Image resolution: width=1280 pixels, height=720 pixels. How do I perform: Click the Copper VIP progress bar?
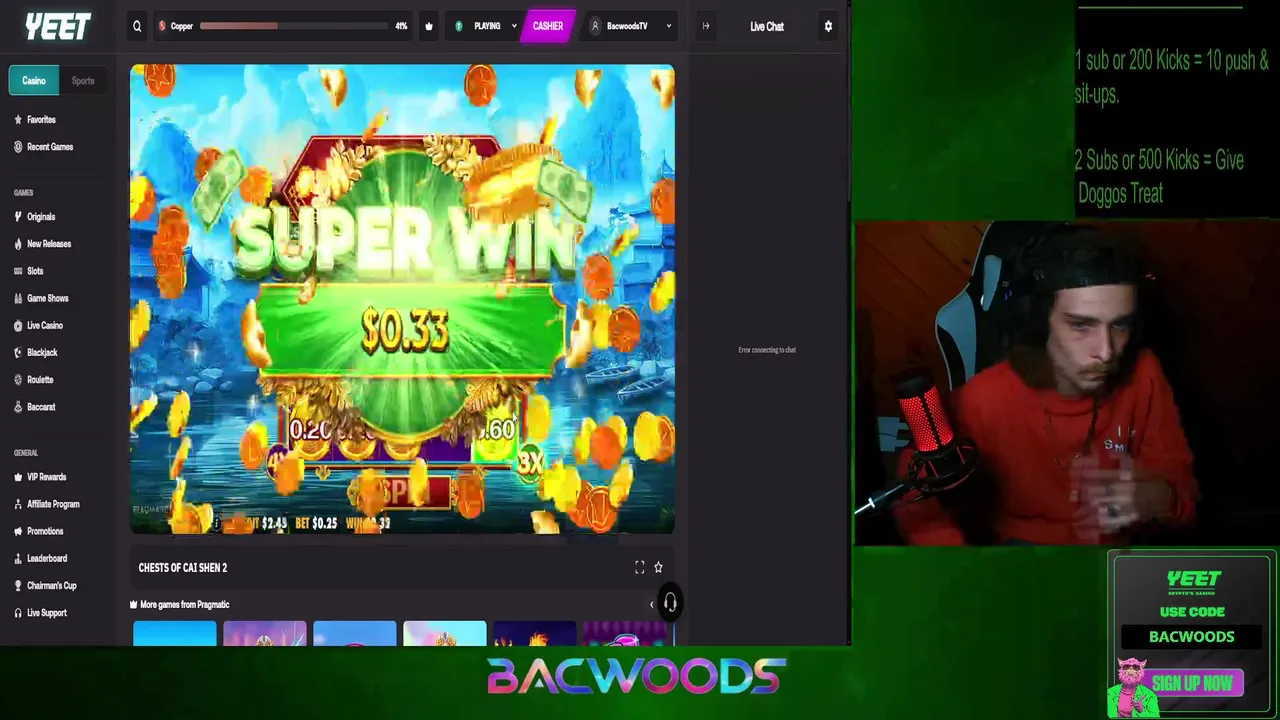point(294,26)
